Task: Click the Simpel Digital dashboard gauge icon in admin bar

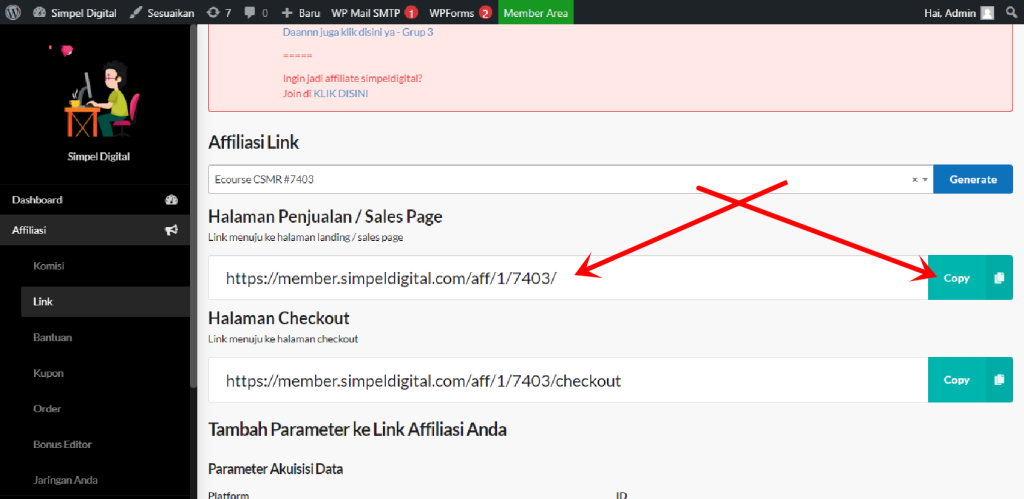Action: click(39, 12)
